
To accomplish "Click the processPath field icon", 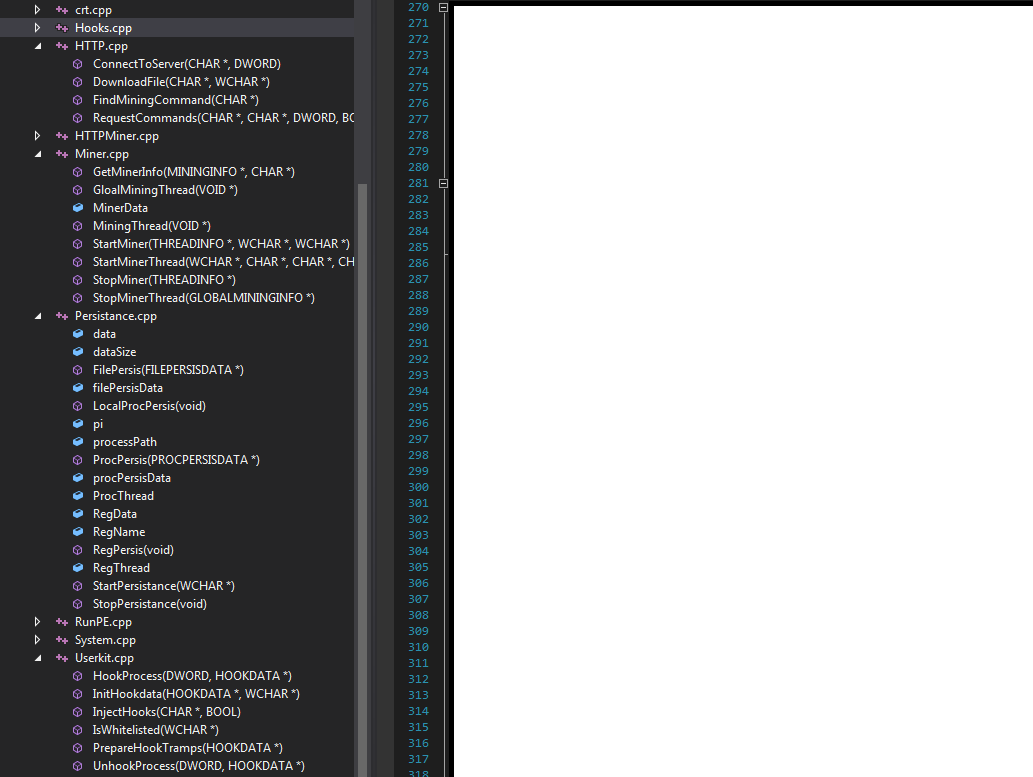I will (x=78, y=442).
